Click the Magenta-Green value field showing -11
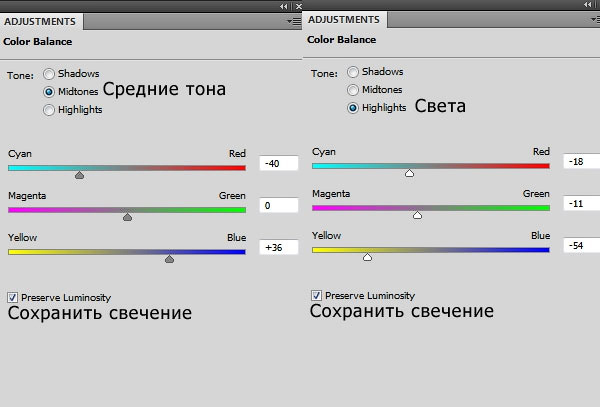Image resolution: width=600 pixels, height=407 pixels. 582,204
